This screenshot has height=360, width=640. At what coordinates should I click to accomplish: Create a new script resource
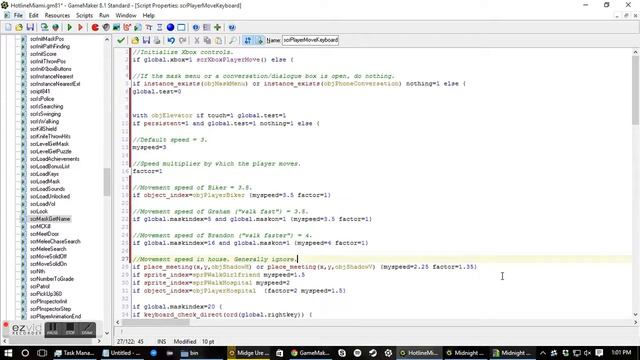138,27
